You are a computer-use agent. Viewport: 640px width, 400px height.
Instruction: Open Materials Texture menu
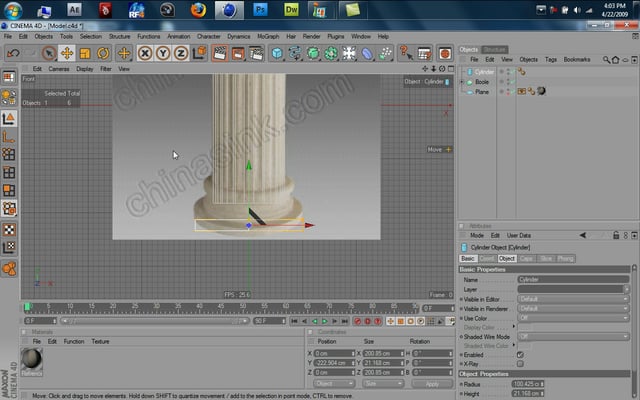point(100,342)
